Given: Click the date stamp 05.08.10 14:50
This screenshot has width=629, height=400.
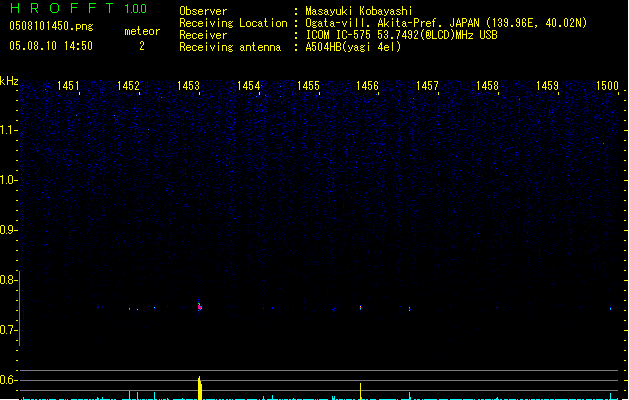Looking at the screenshot, I should click(51, 46).
